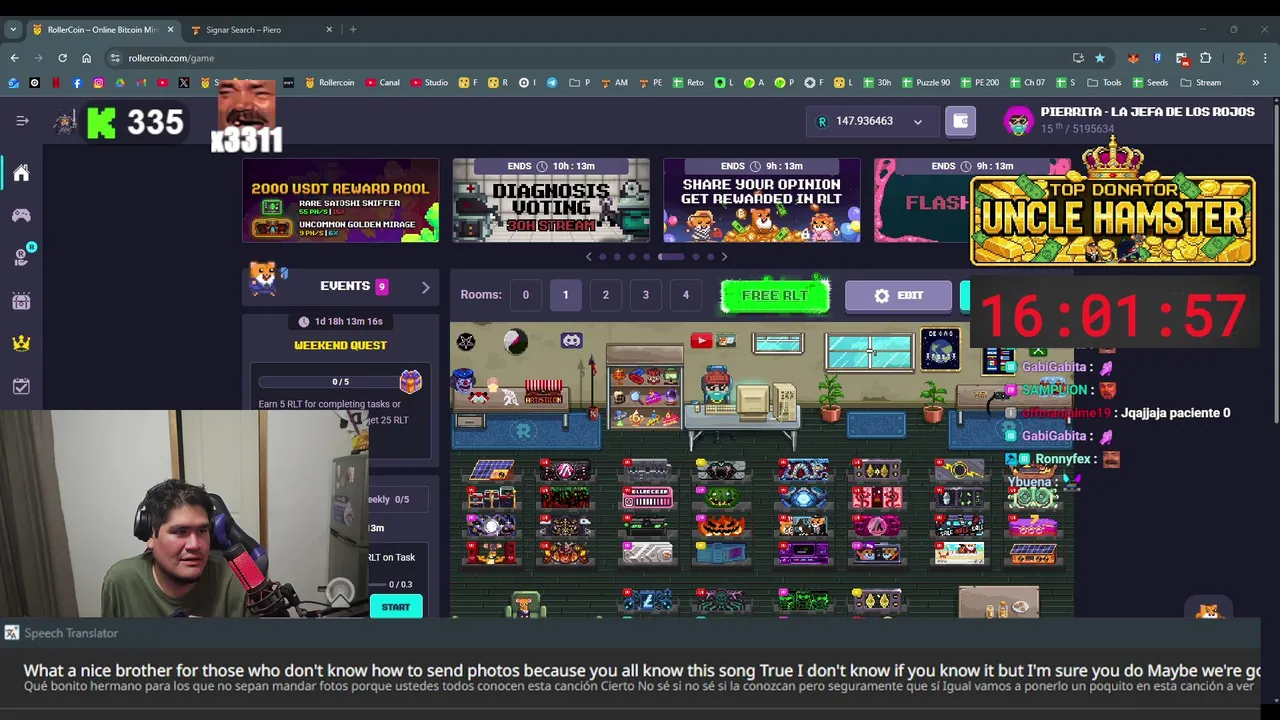This screenshot has width=1280, height=720.
Task: Open the Chrome tab search dropdown
Action: click(14, 29)
